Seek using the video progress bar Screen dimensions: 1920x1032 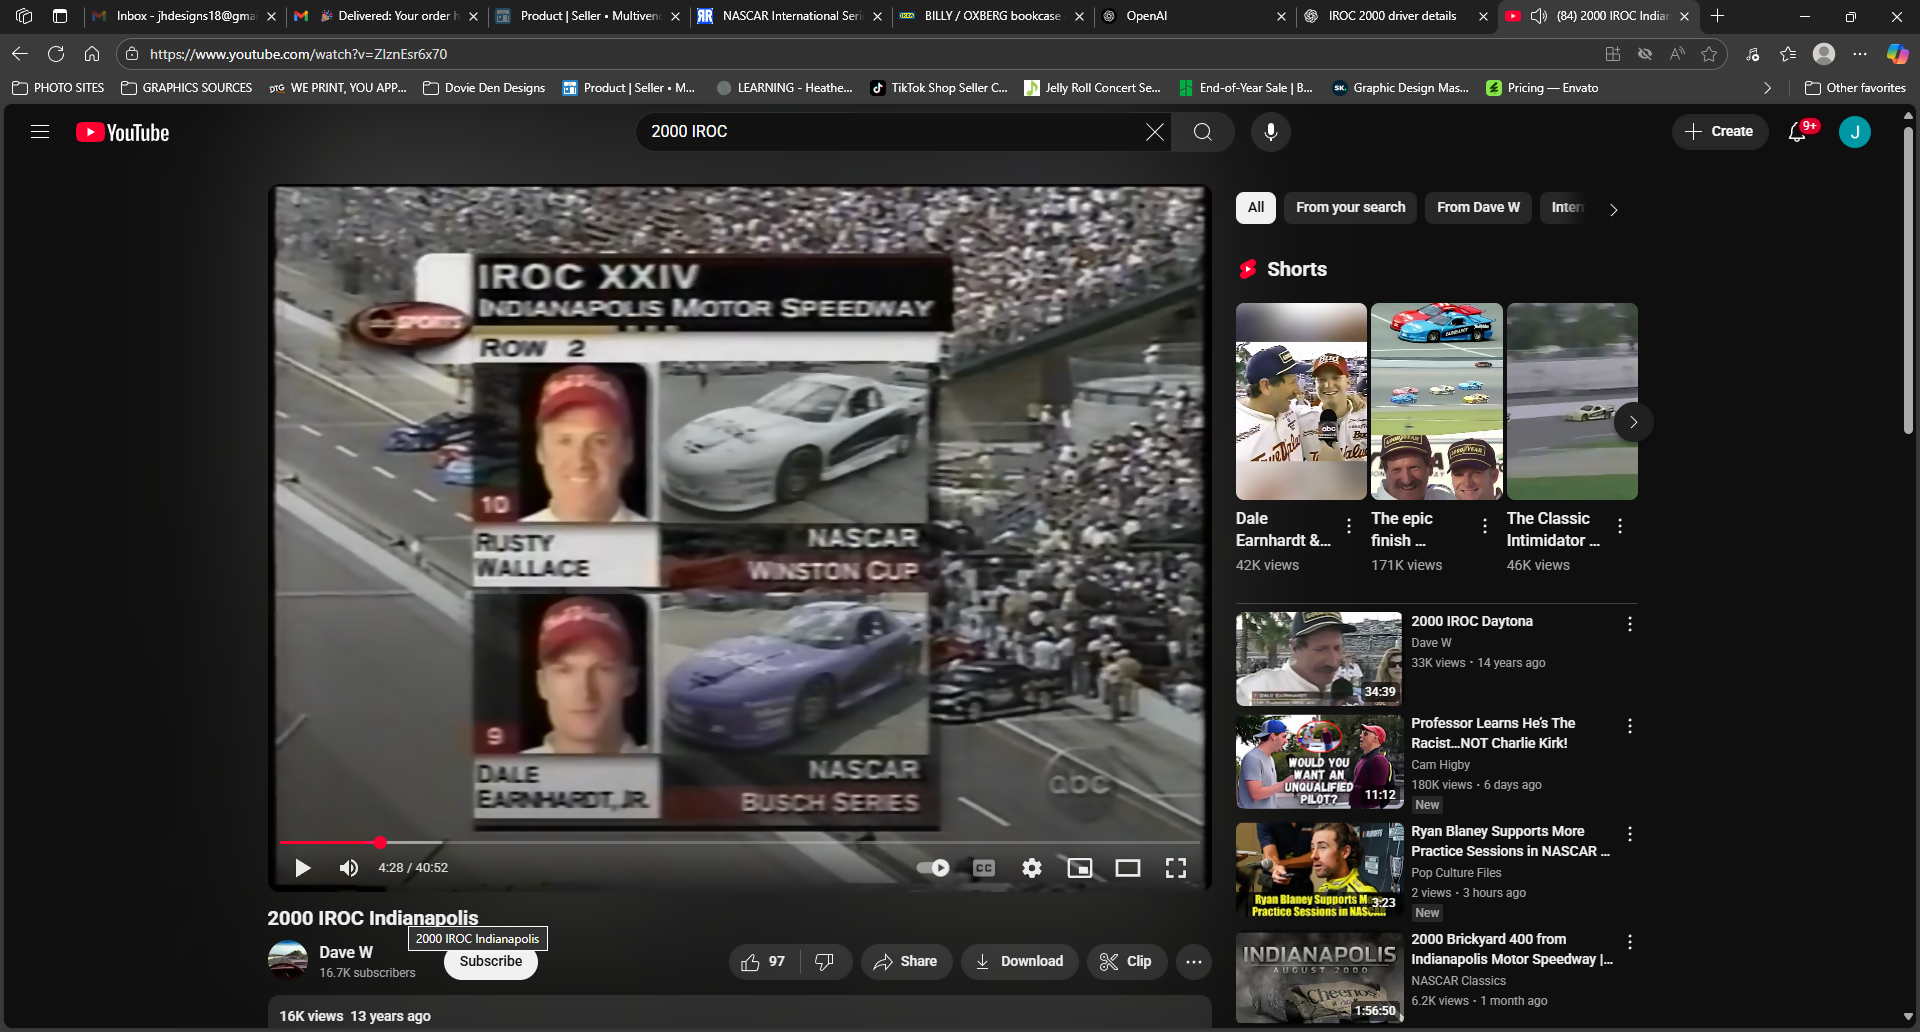click(740, 843)
